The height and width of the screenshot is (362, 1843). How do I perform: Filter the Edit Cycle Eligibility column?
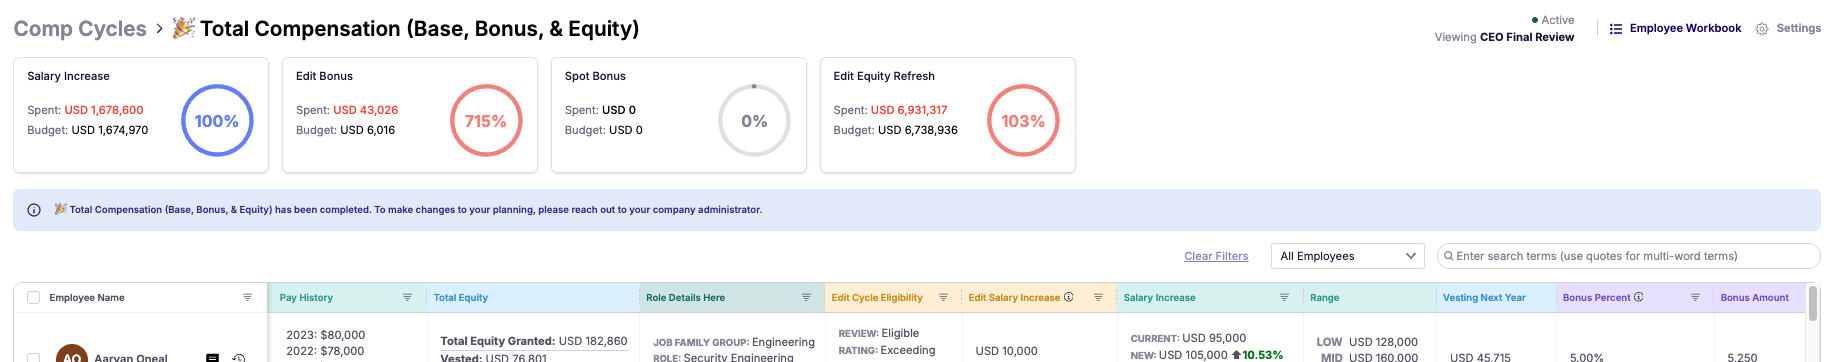point(943,298)
